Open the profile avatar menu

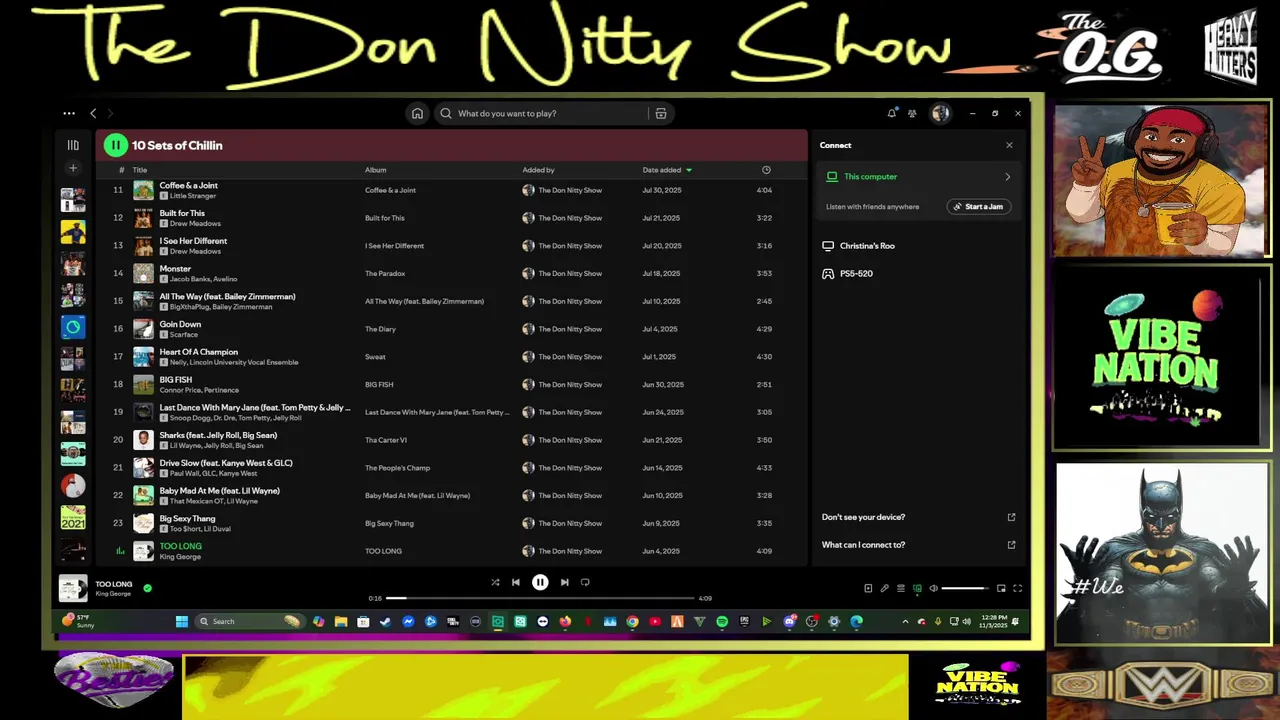(940, 114)
